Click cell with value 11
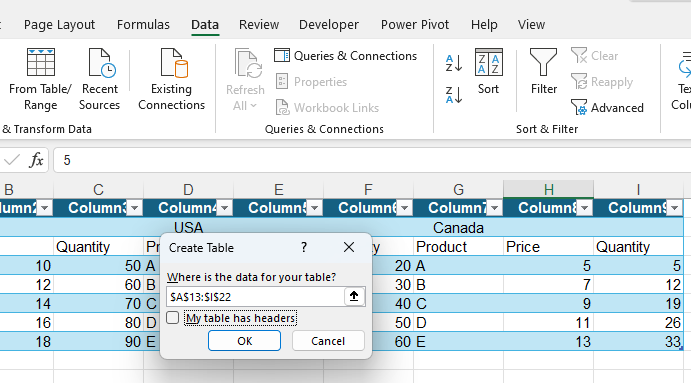The image size is (691, 383). (x=548, y=323)
